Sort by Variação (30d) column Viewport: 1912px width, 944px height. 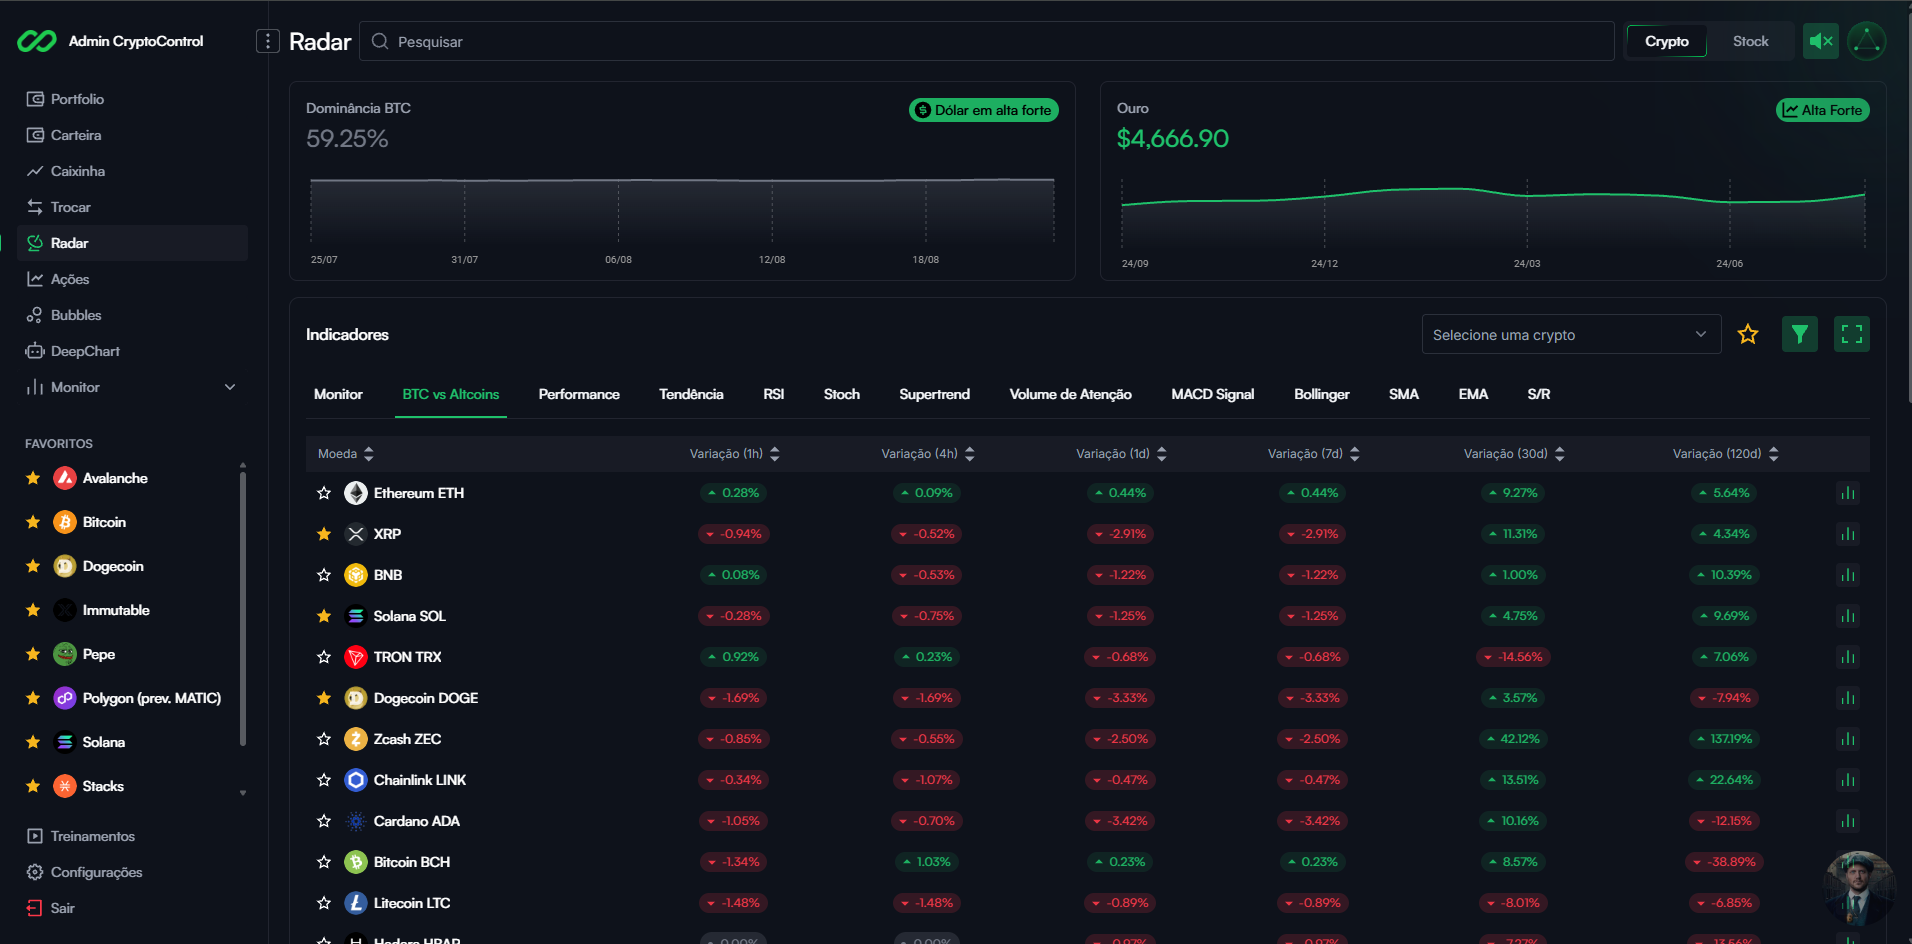[1514, 454]
